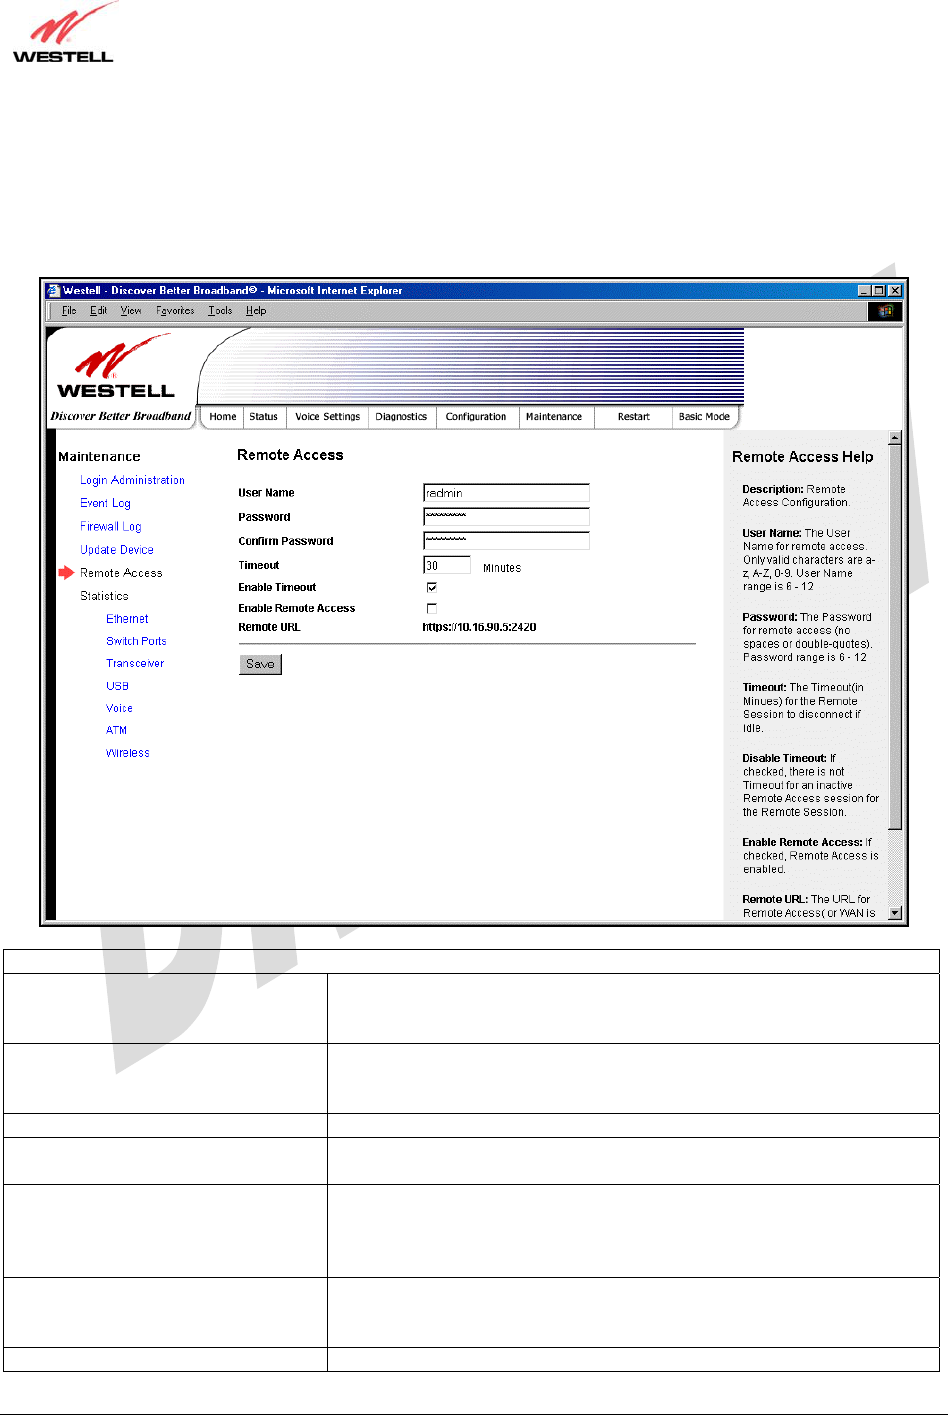Click the Remote Access Help heading

[803, 457]
